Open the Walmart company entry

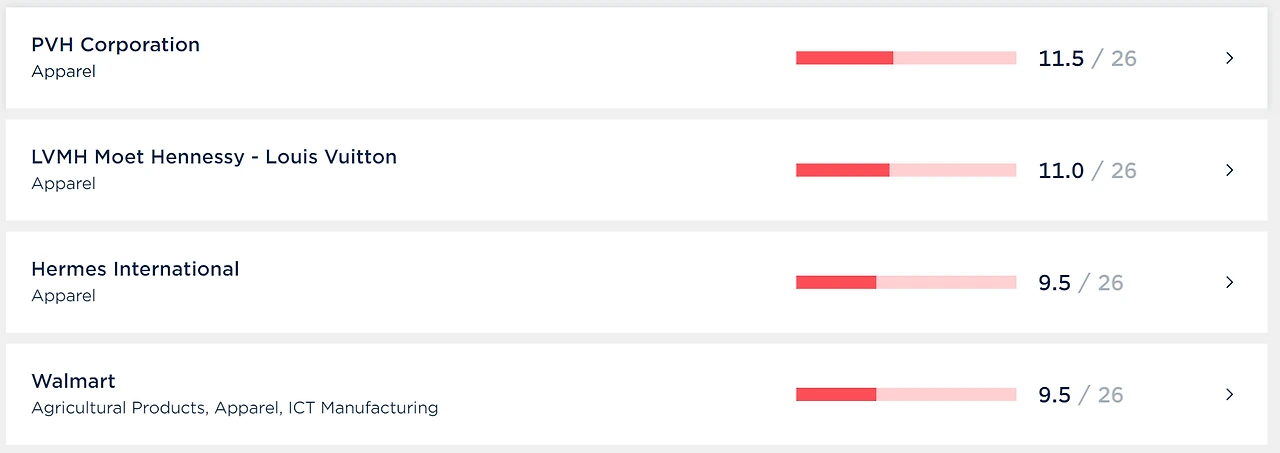(x=73, y=381)
